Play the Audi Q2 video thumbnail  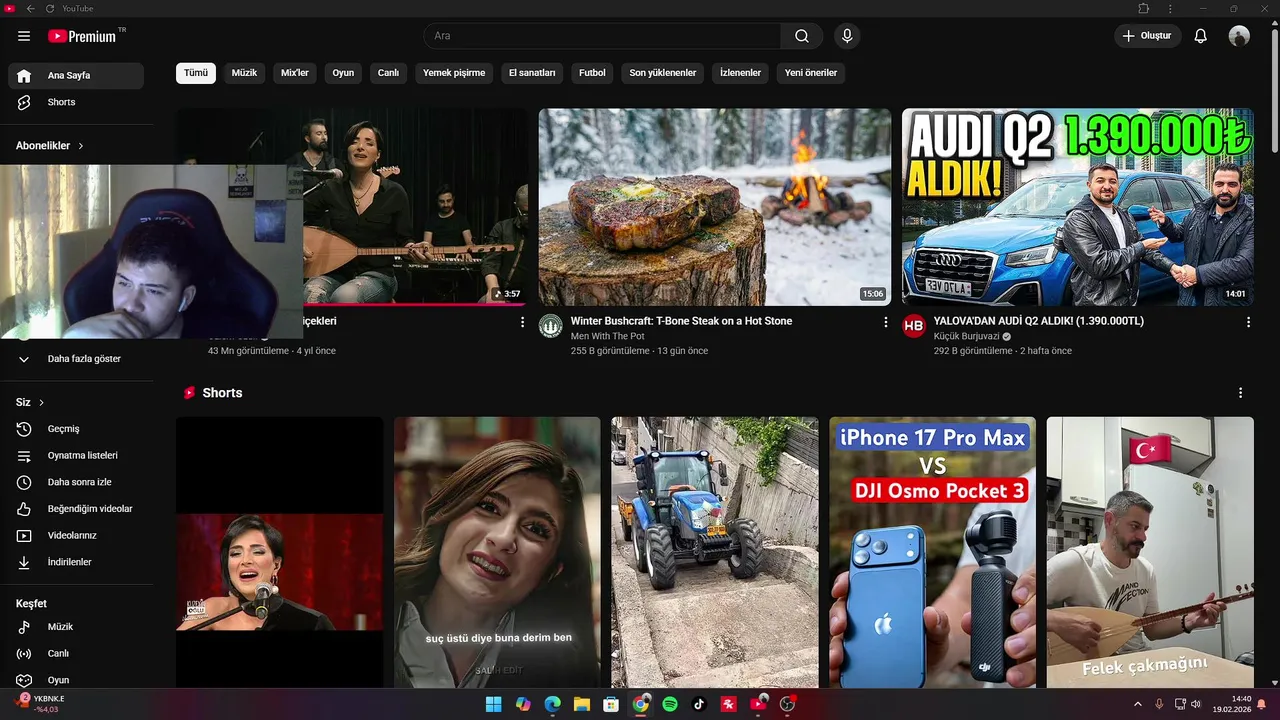pyautogui.click(x=1078, y=207)
